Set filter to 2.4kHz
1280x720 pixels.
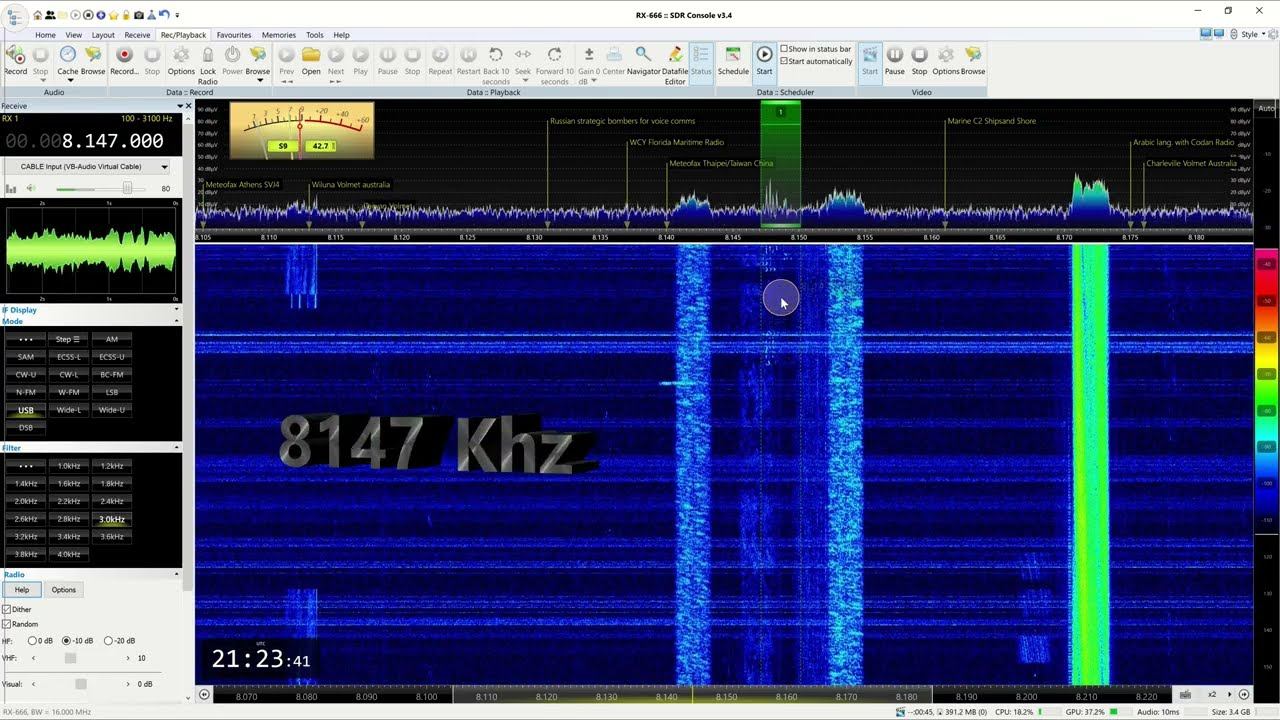point(112,501)
